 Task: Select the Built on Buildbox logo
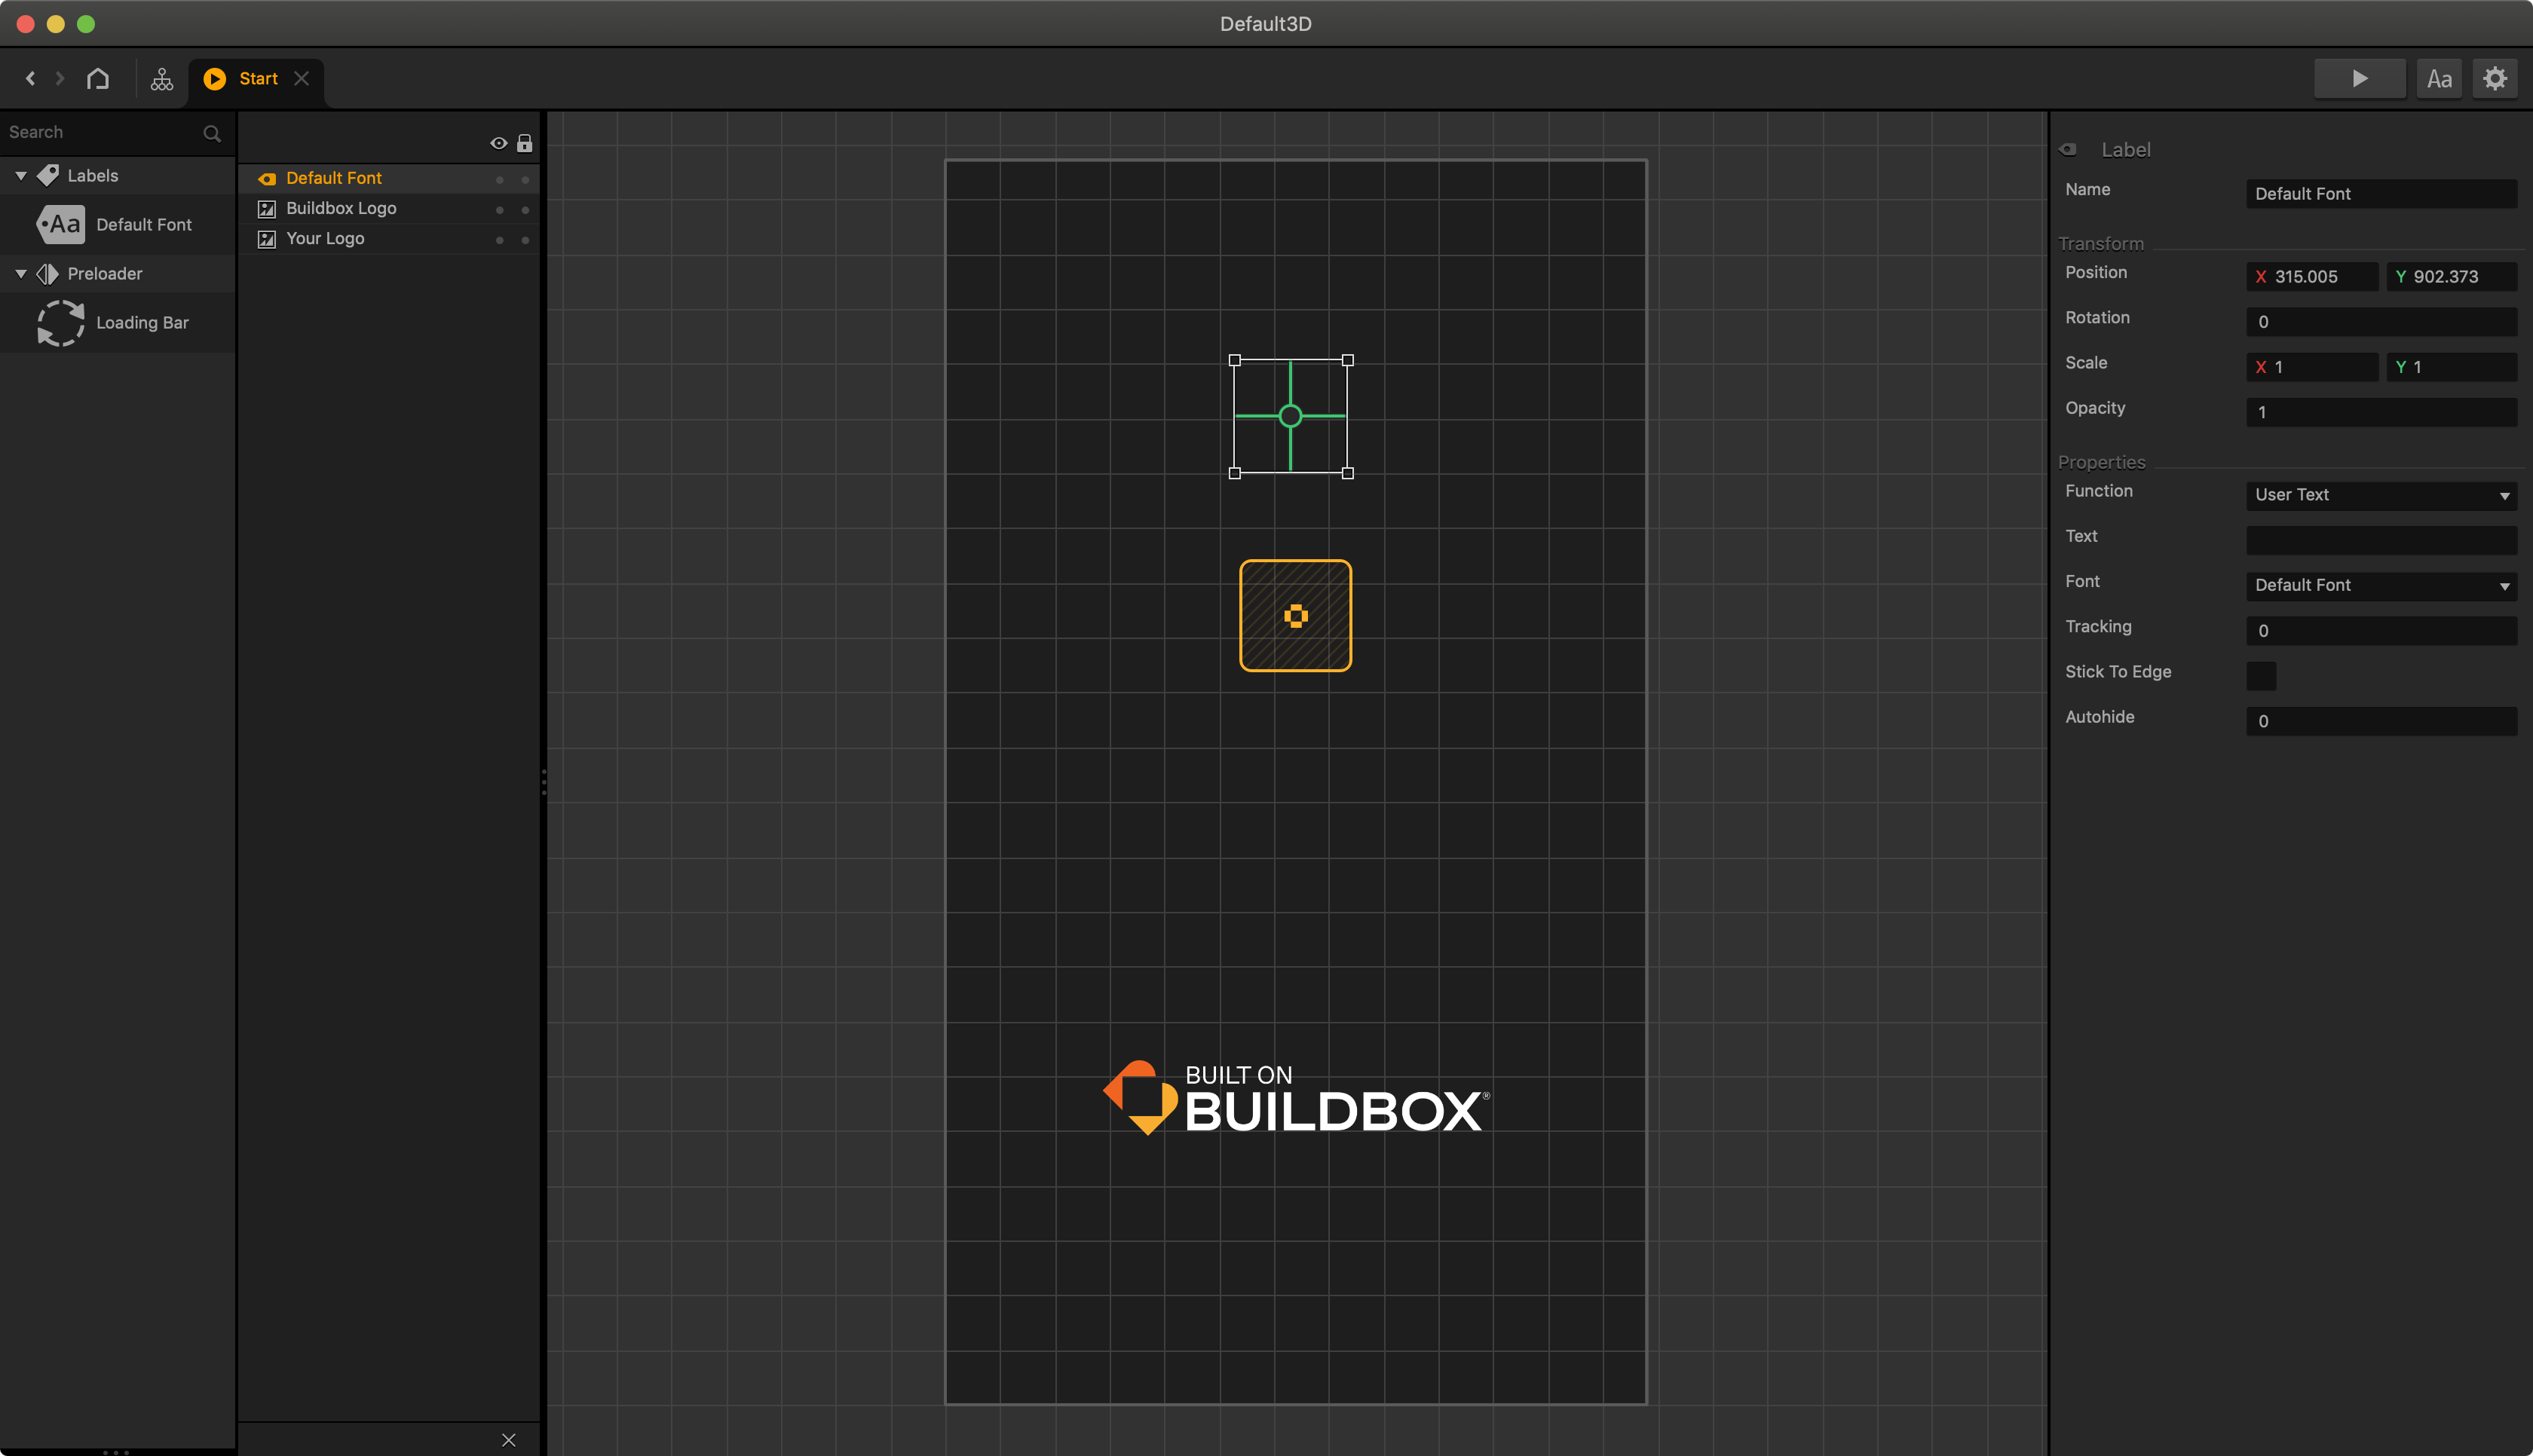pyautogui.click(x=1295, y=1097)
